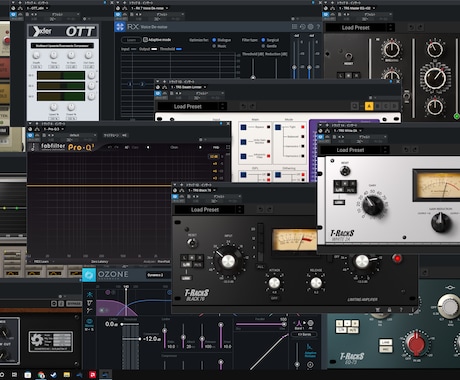The width and height of the screenshot is (460, 380).
Task: Open Steam from the taskbar
Action: coord(54,375)
